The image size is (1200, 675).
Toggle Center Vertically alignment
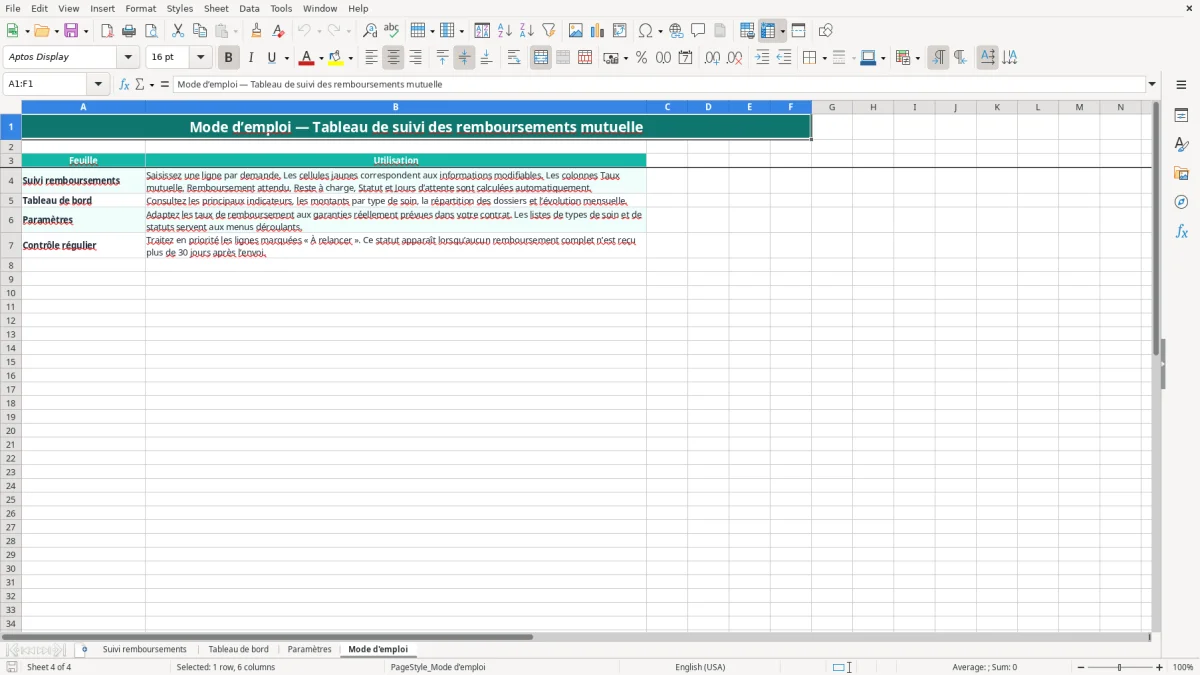(x=464, y=58)
